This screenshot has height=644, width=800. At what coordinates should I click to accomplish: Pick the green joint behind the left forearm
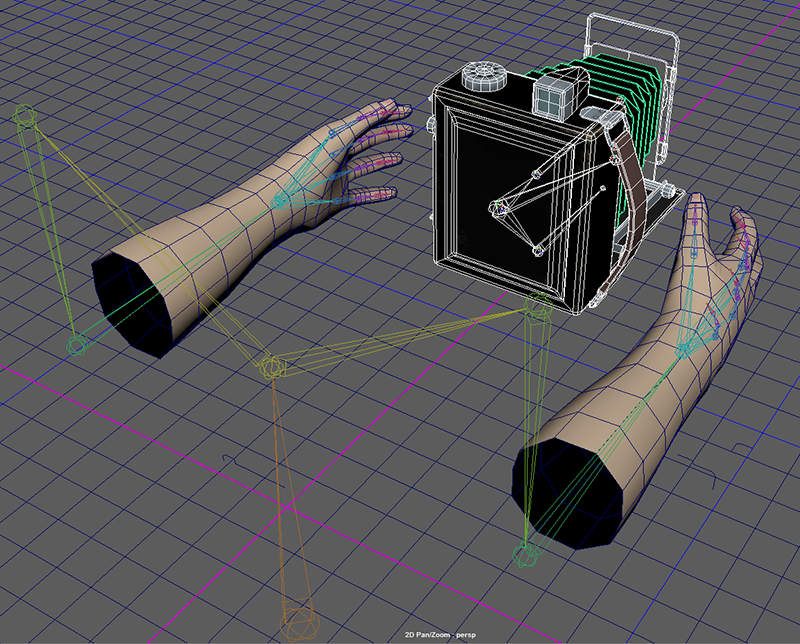pos(76,345)
